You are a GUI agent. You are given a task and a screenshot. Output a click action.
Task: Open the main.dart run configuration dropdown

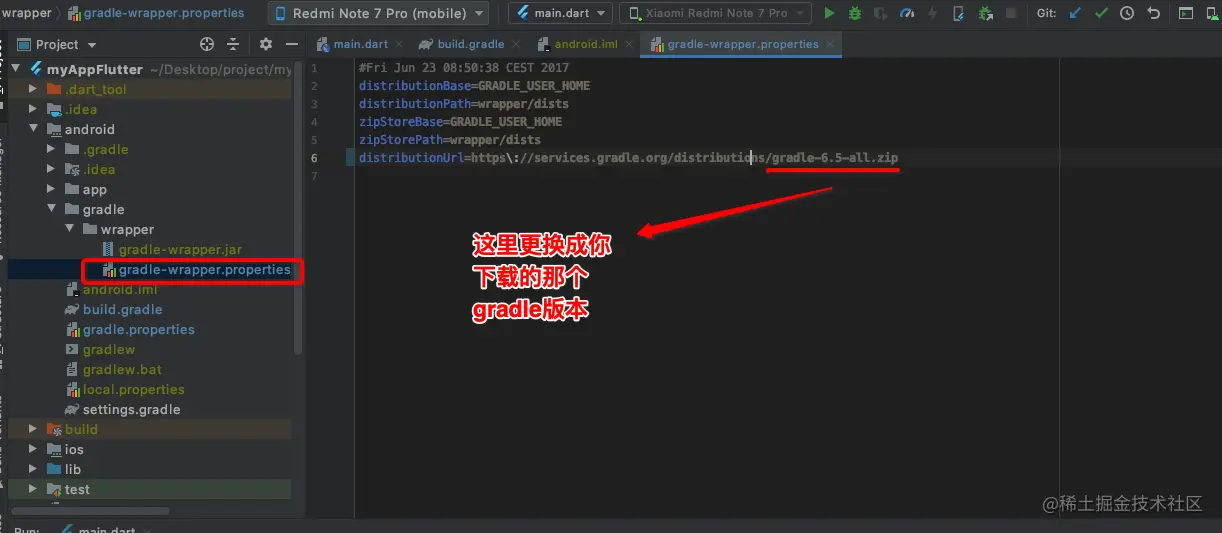(560, 13)
